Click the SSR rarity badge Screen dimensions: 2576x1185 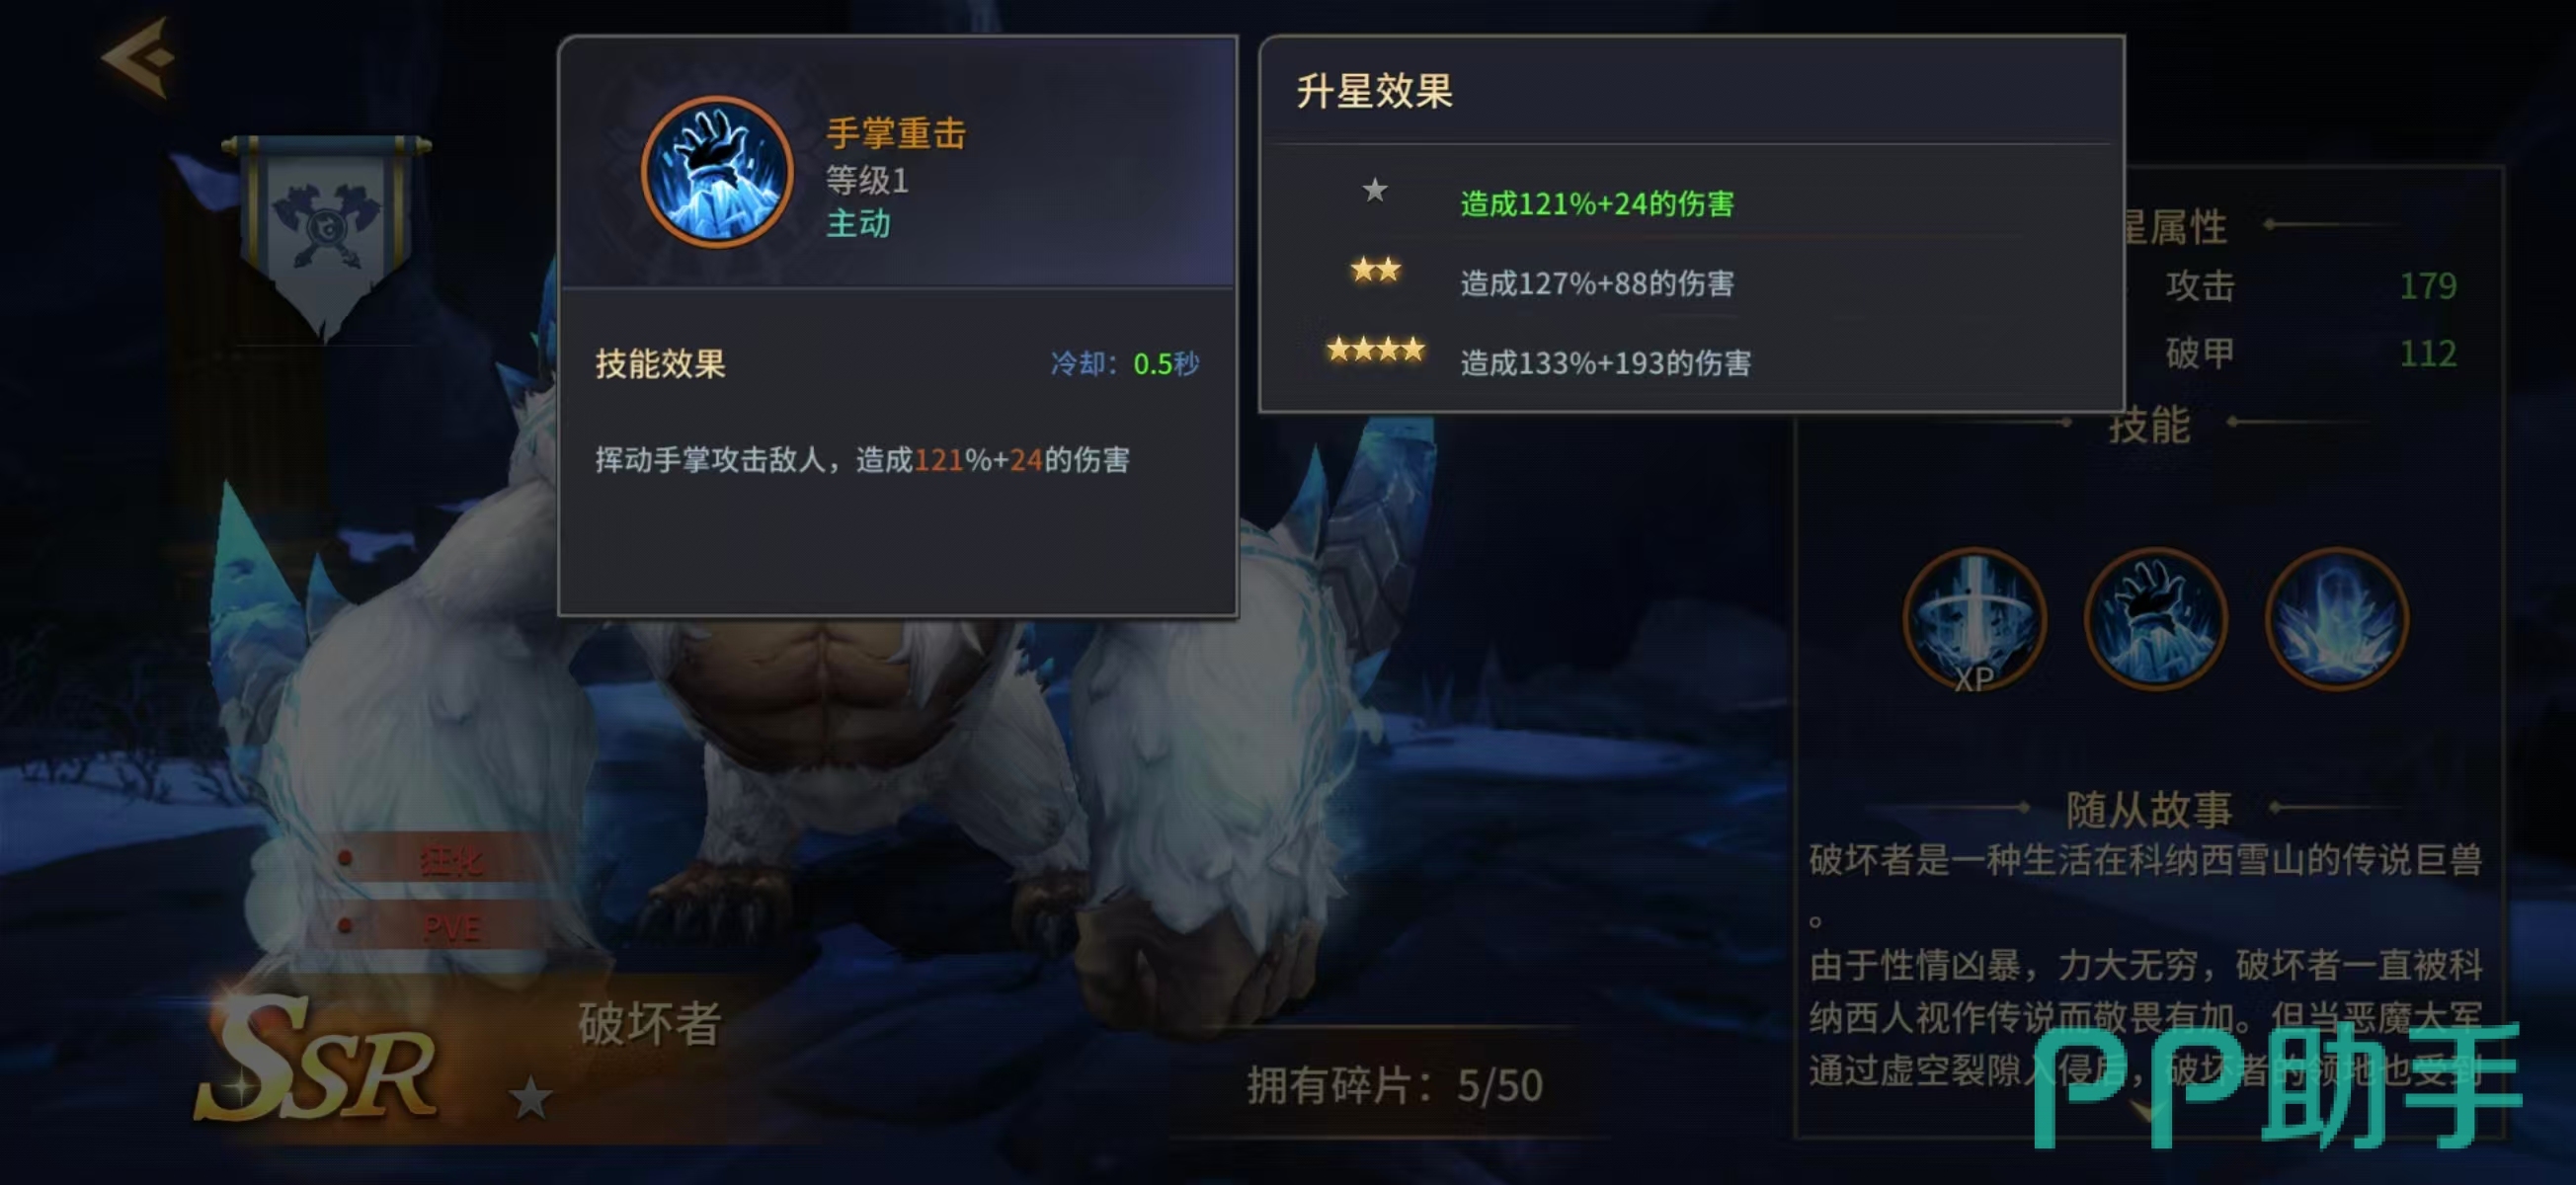coord(318,1060)
